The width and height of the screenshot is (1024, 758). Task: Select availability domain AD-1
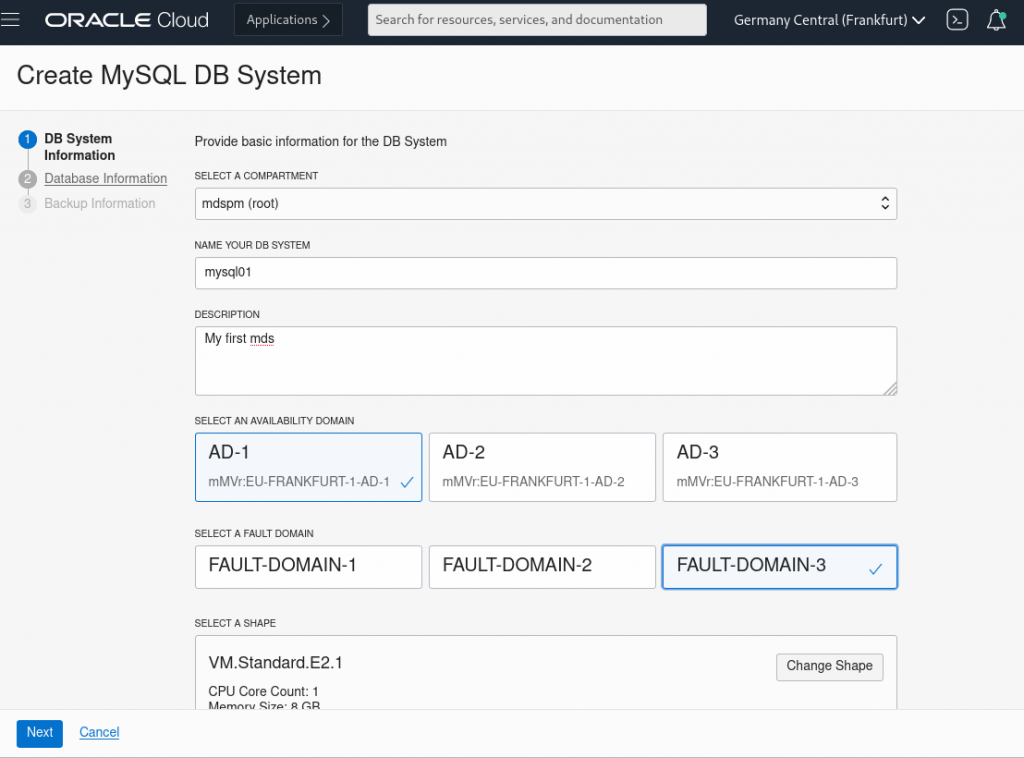tap(308, 467)
